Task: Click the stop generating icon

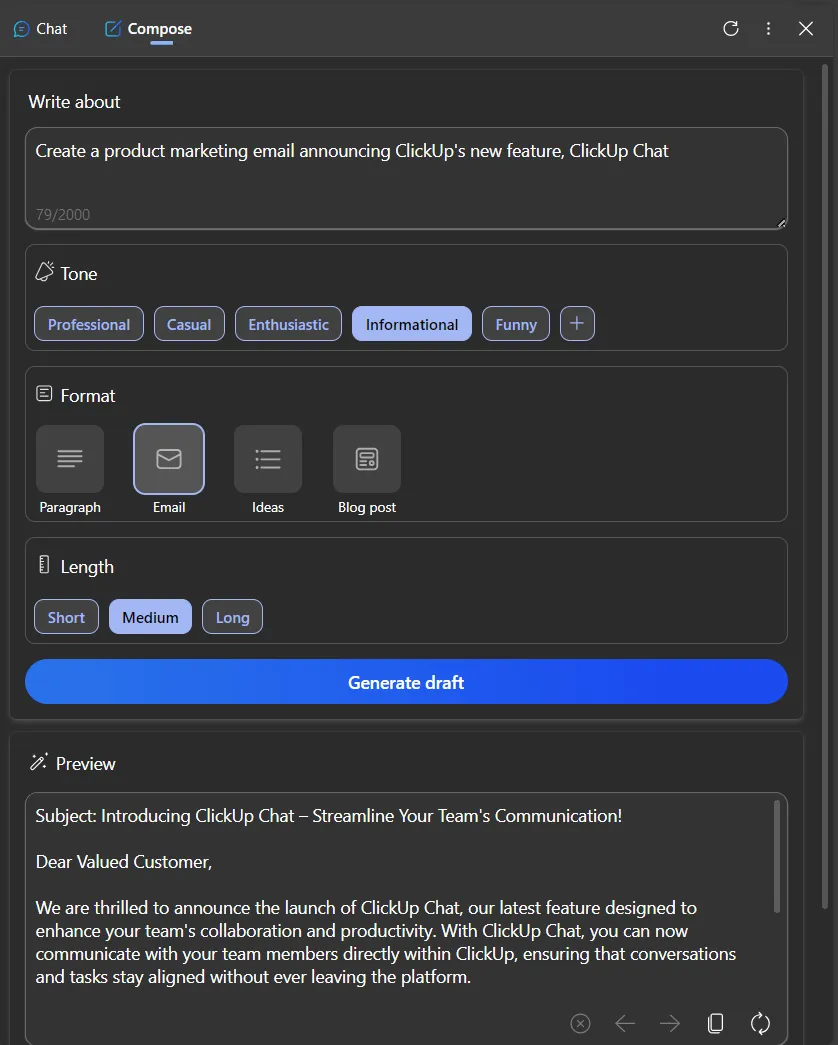Action: (581, 1023)
